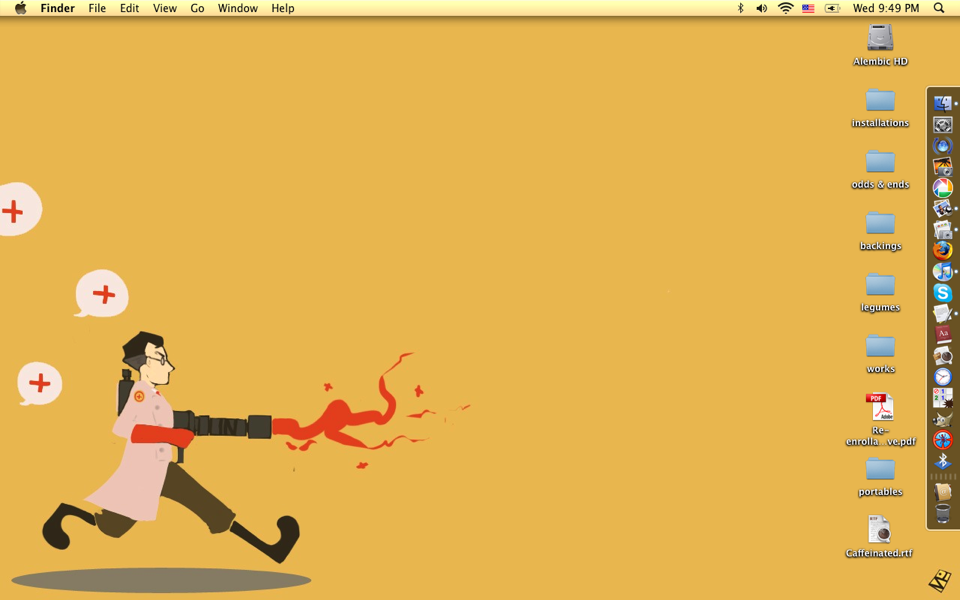Open Finder from the Dock
The height and width of the screenshot is (600, 960).
click(x=942, y=103)
